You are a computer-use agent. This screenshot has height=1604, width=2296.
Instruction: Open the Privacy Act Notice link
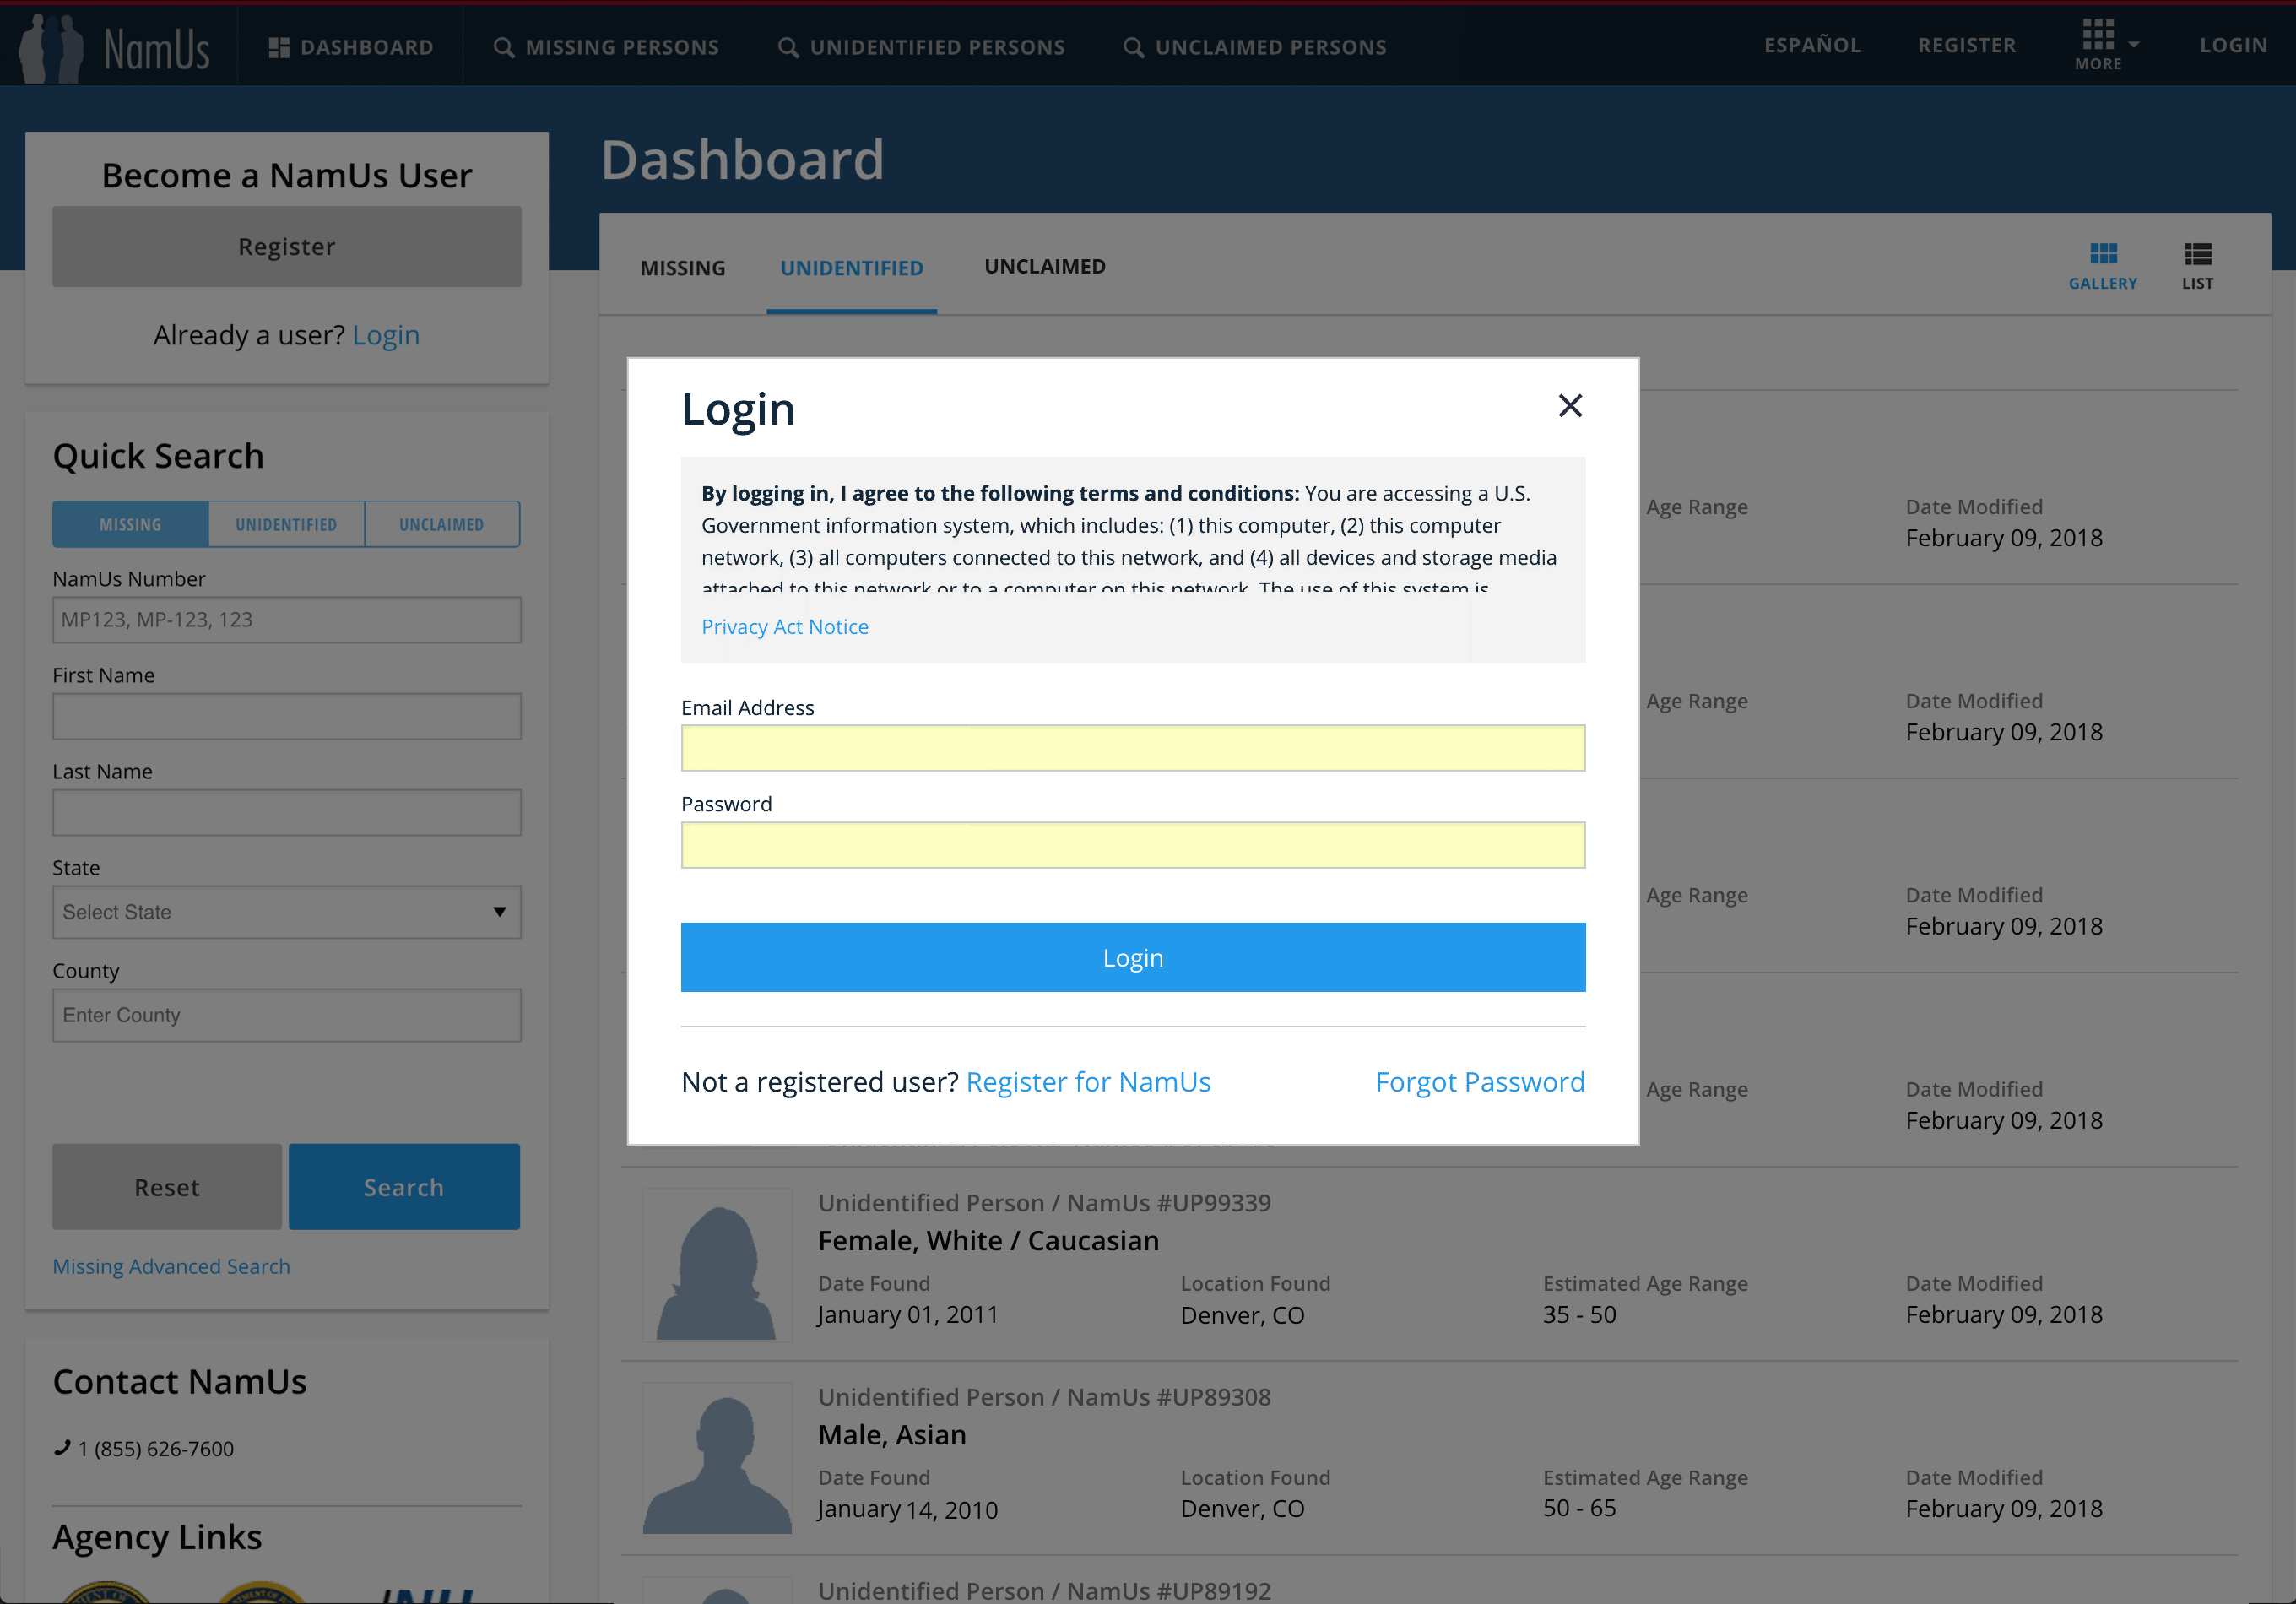[785, 626]
